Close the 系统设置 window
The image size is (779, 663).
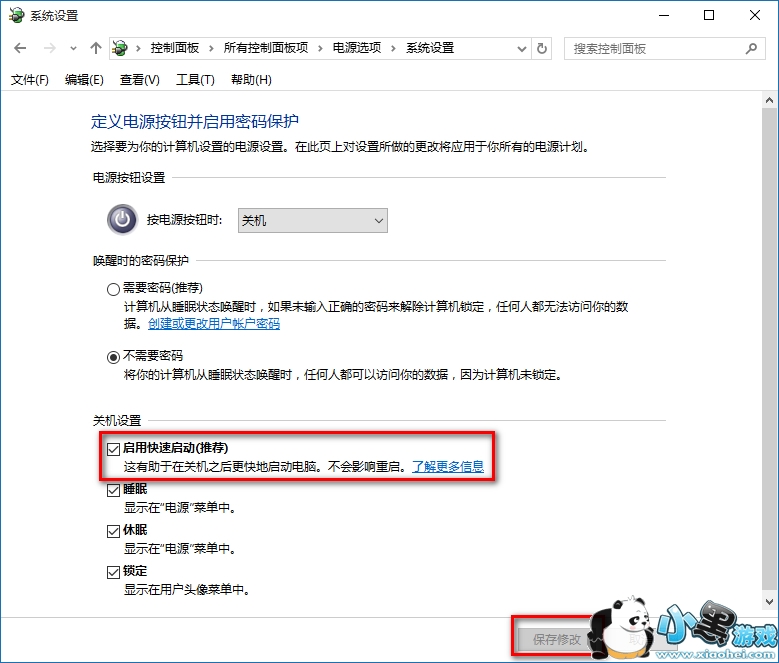click(x=755, y=15)
